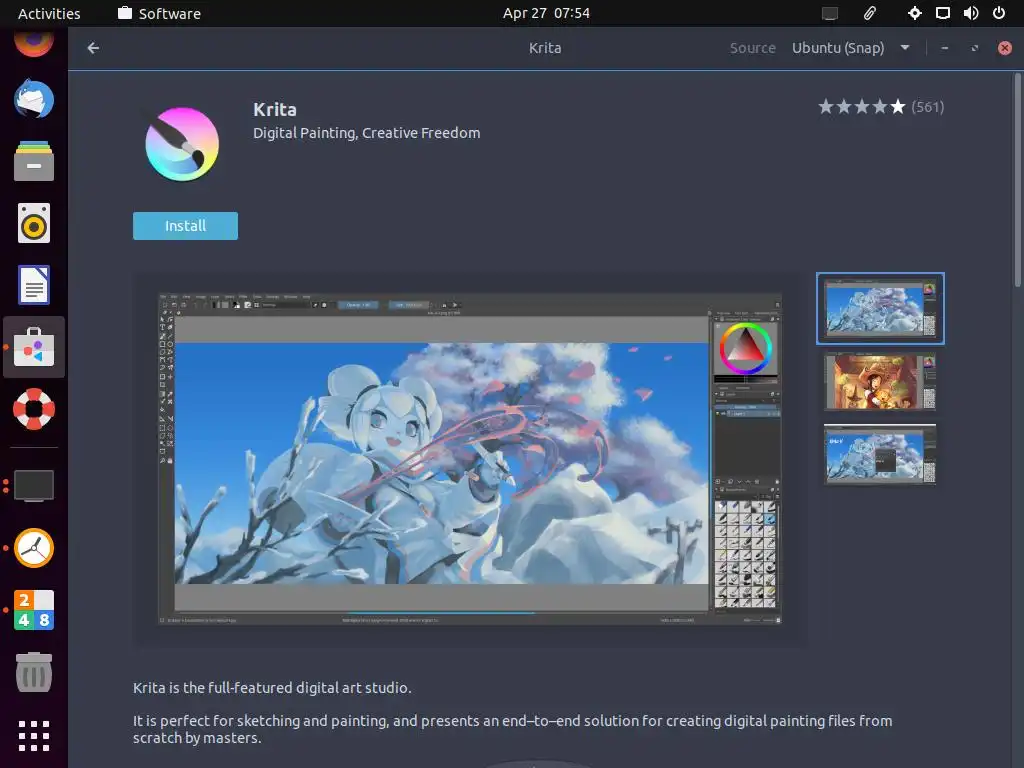Select the first Krita screenshot thumbnail
Image resolution: width=1024 pixels, height=768 pixels.
pos(880,308)
